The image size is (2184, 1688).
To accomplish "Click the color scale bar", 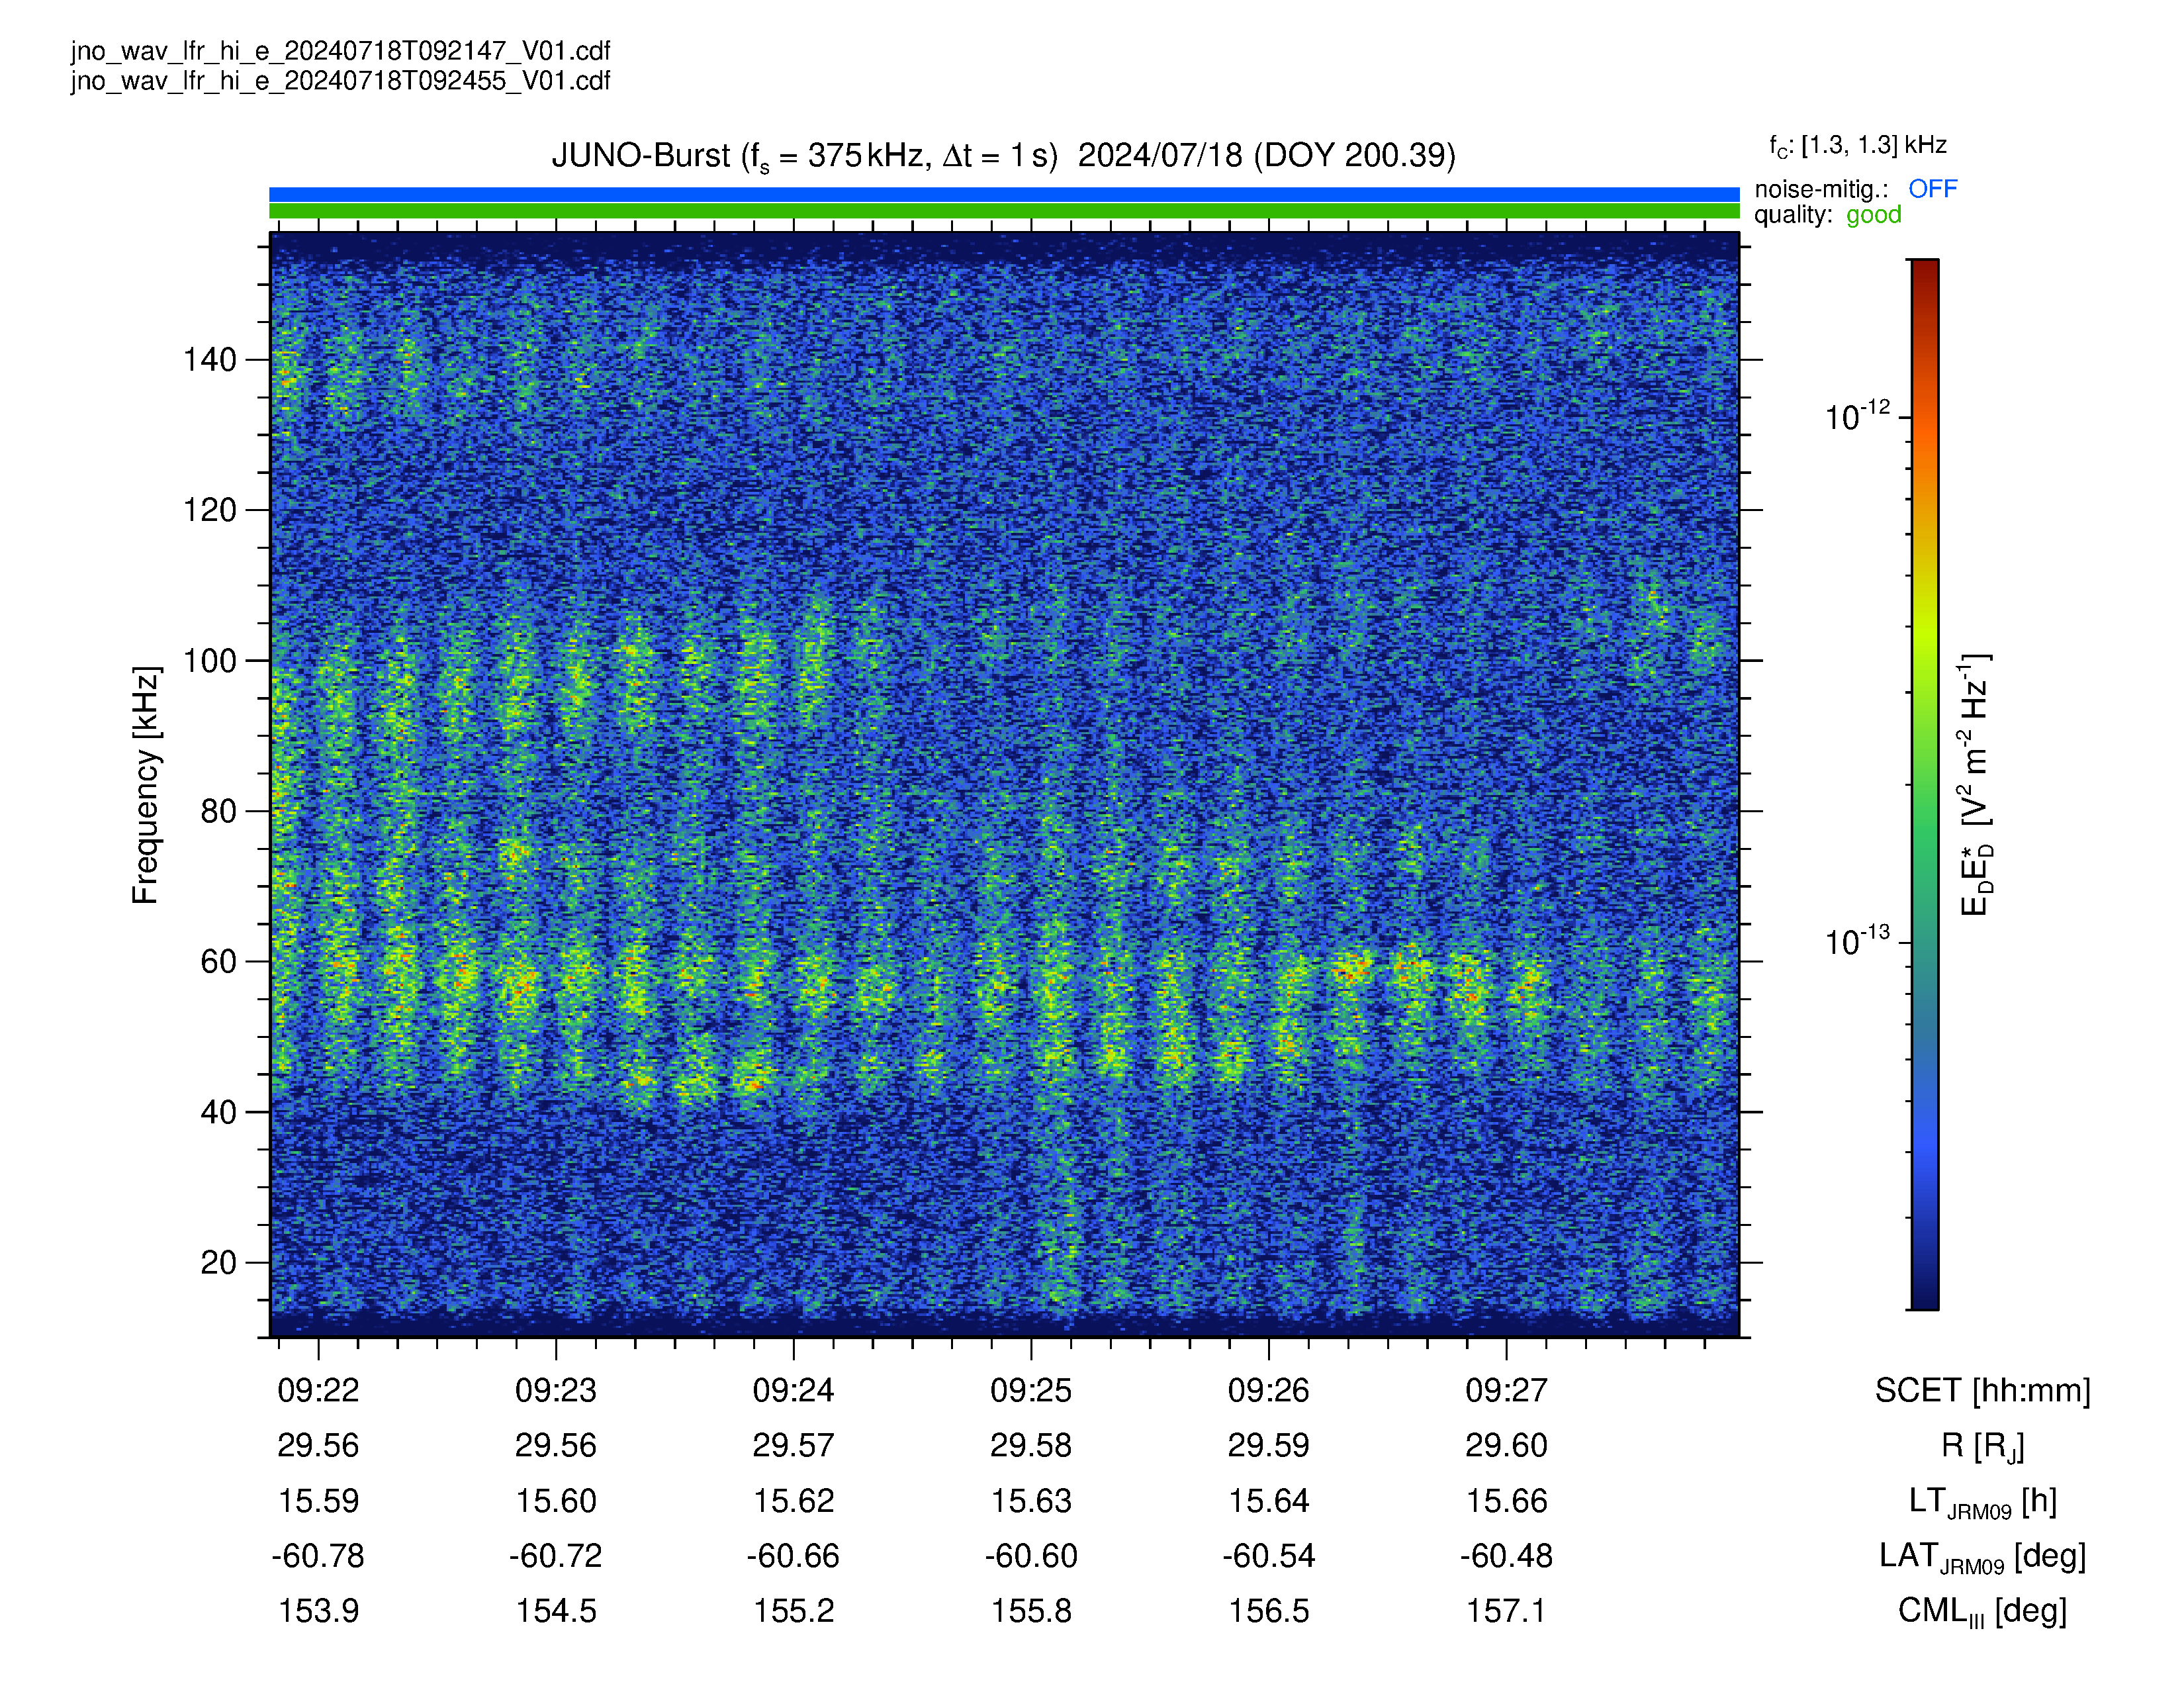I will (x=1924, y=784).
